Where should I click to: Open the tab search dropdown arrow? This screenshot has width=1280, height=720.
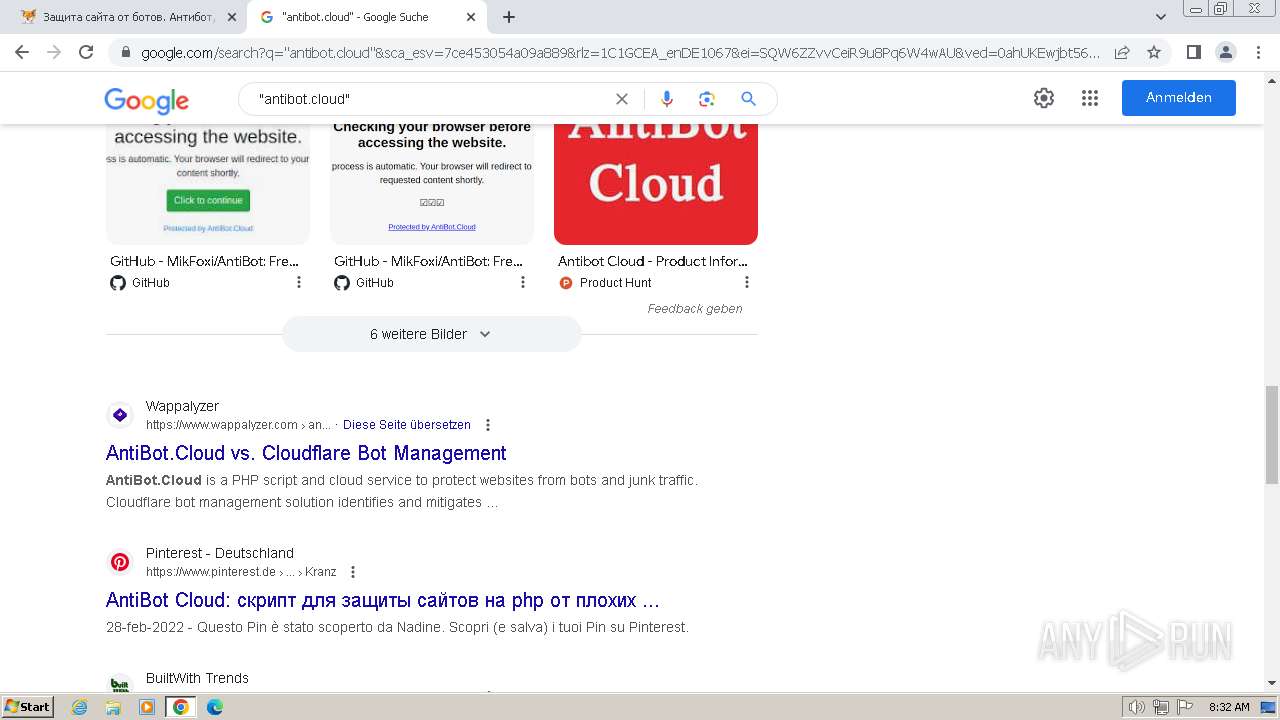click(x=1160, y=17)
